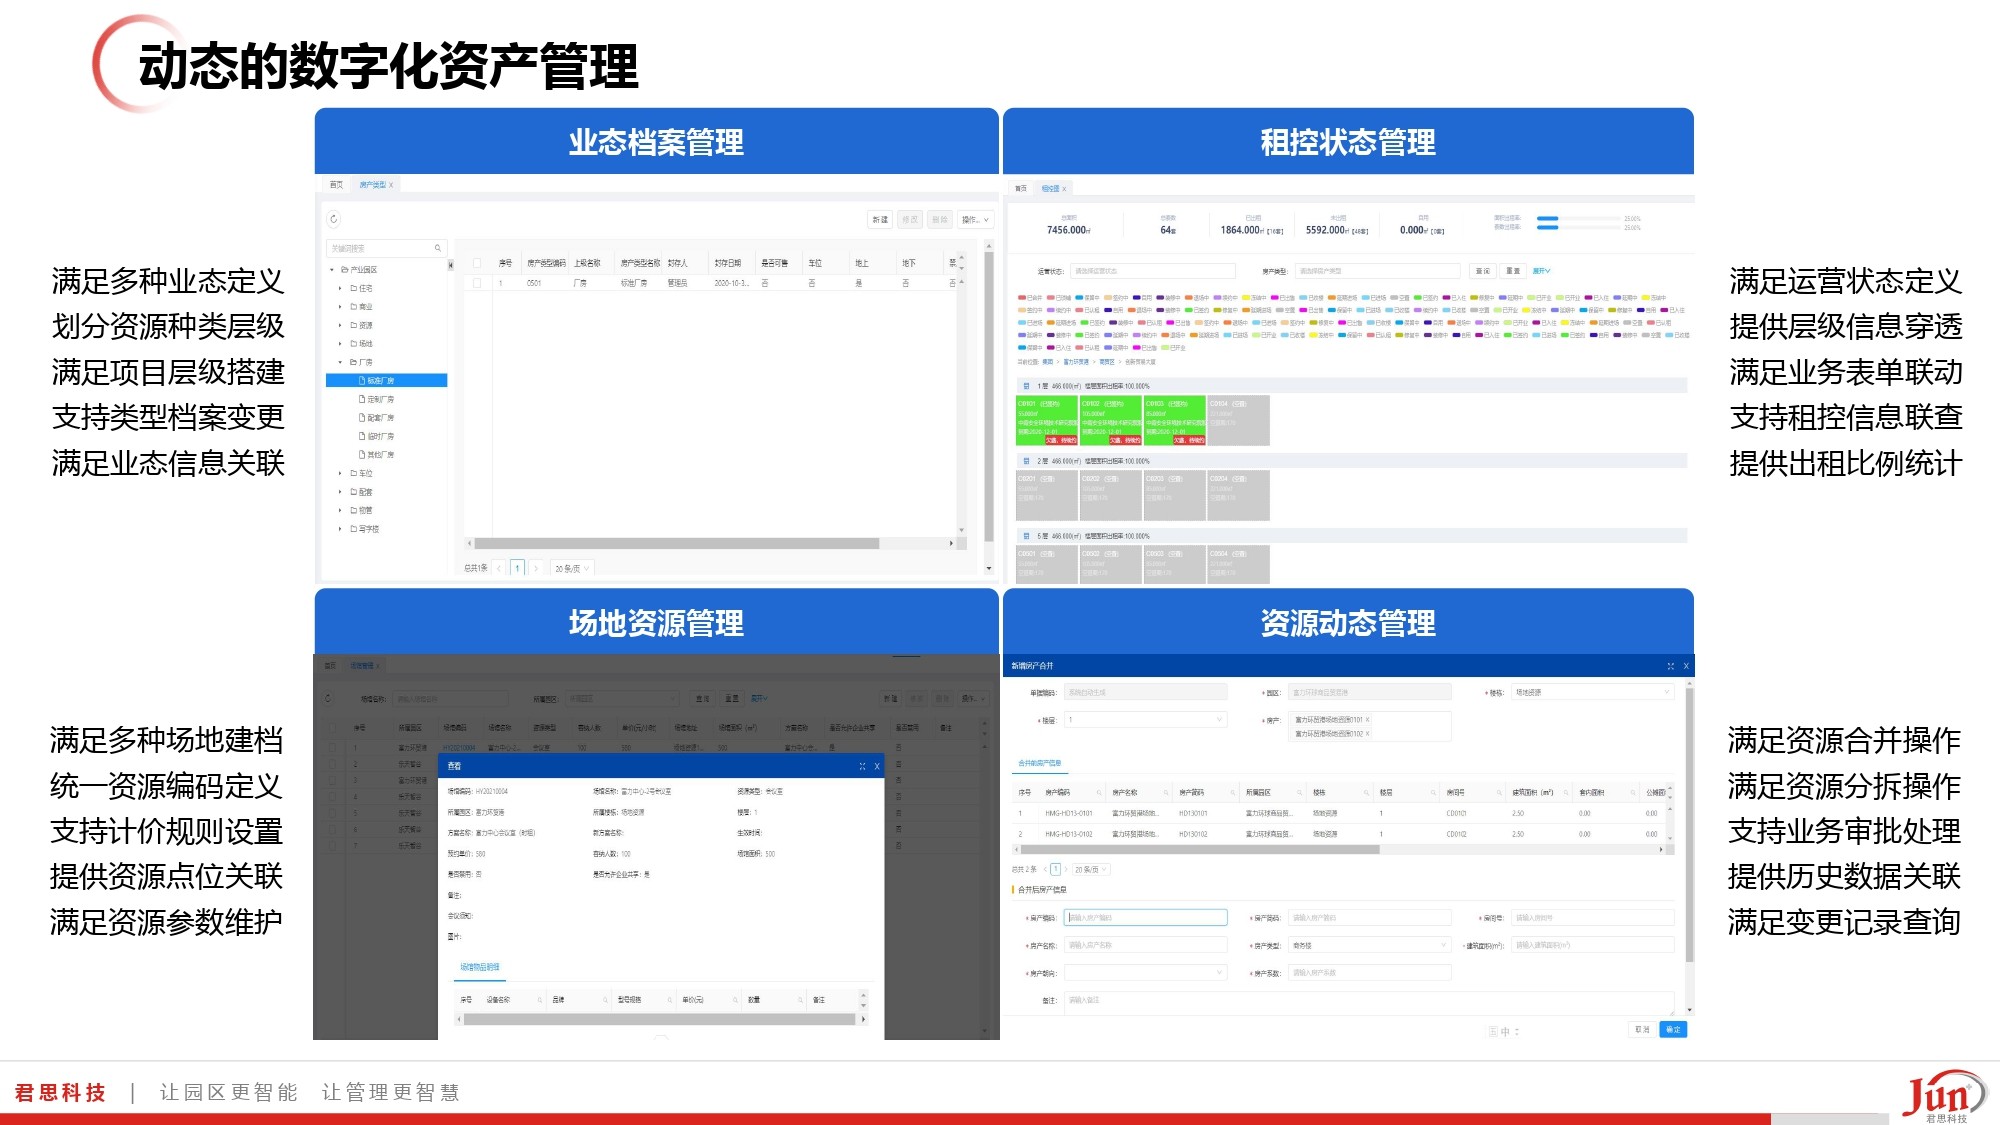The height and width of the screenshot is (1125, 2000).
Task: Click 富力环贸港 breadcrumb link
Action: click(1076, 362)
